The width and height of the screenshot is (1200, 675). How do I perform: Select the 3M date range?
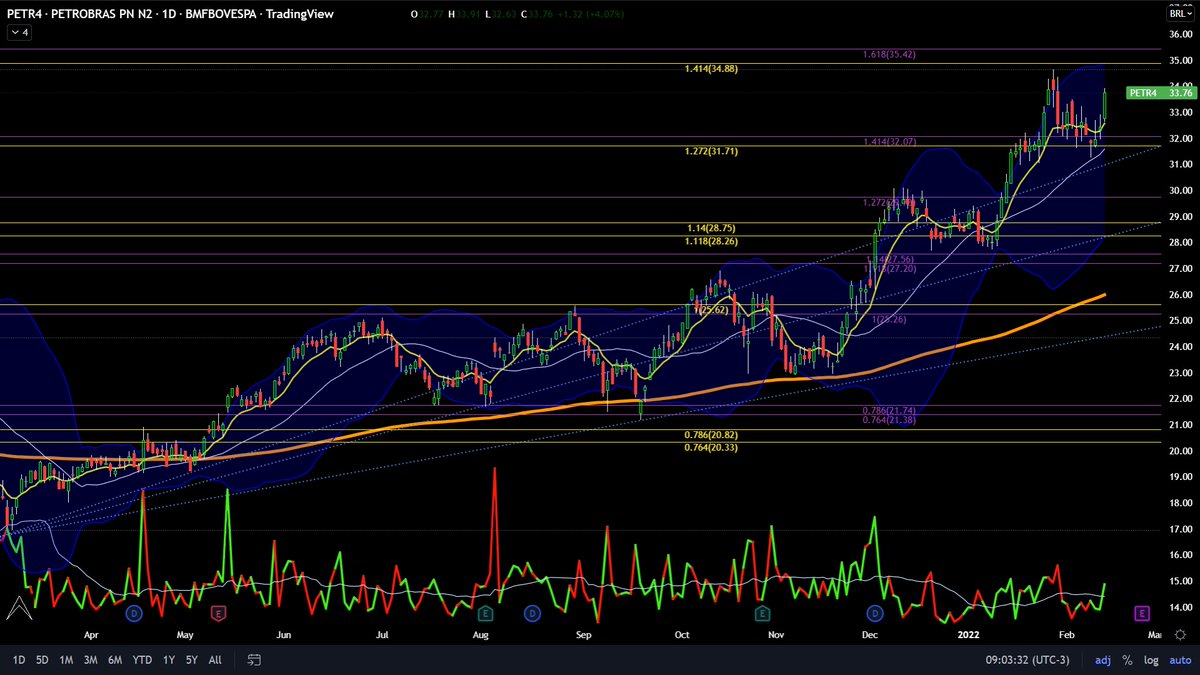click(x=90, y=660)
